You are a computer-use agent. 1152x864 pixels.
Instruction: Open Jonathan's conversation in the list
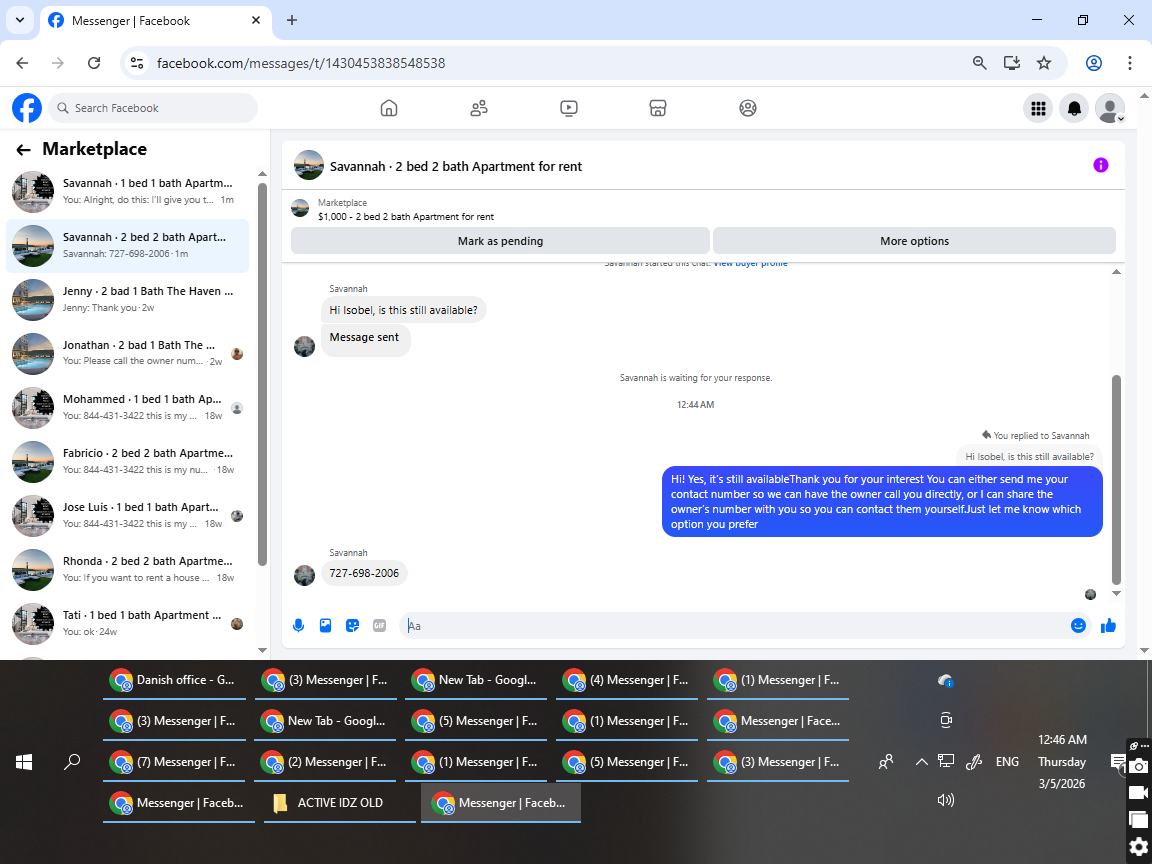click(128, 353)
